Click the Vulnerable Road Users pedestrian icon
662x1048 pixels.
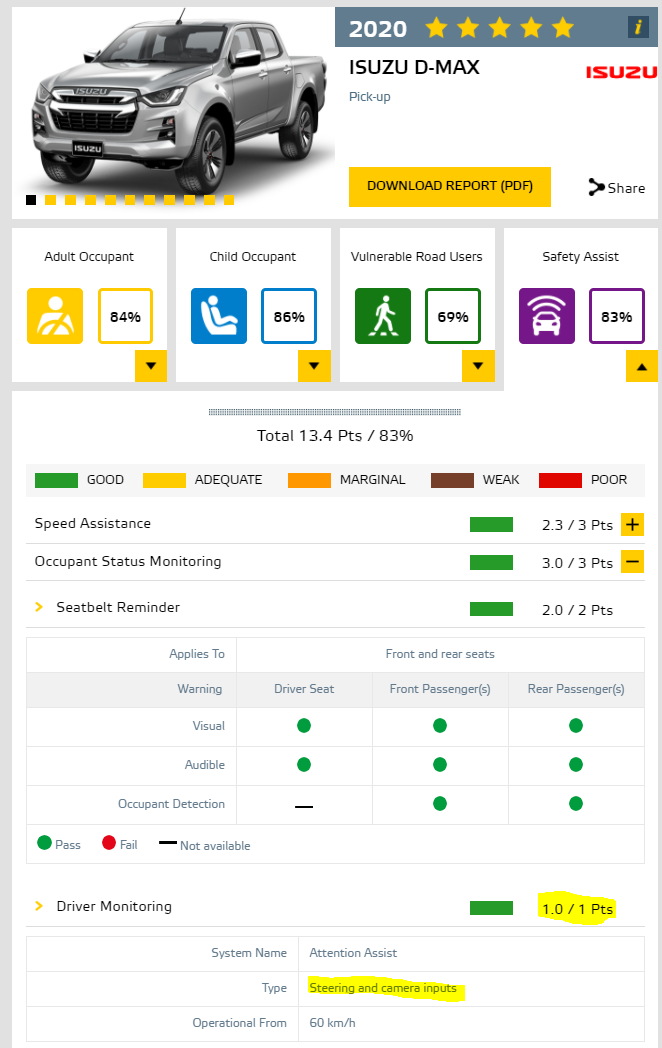pyautogui.click(x=382, y=316)
